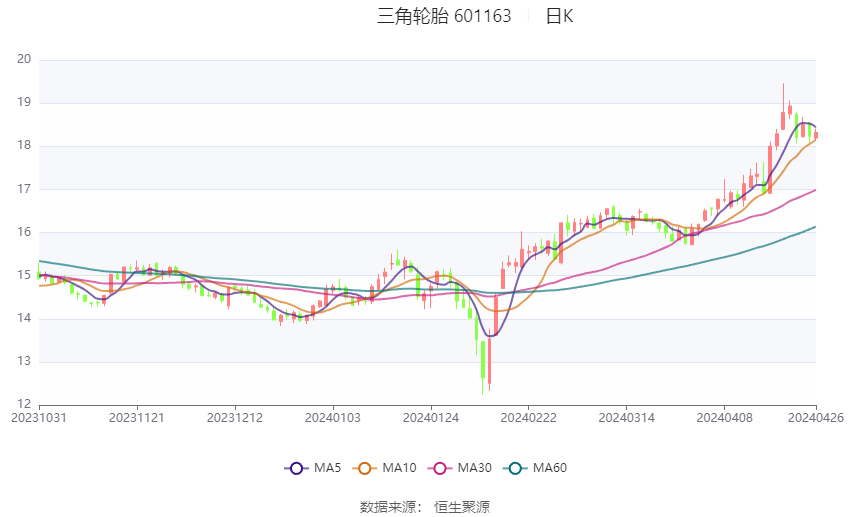
Task: Click the MA60 teal legend circle marker
Action: (515, 467)
